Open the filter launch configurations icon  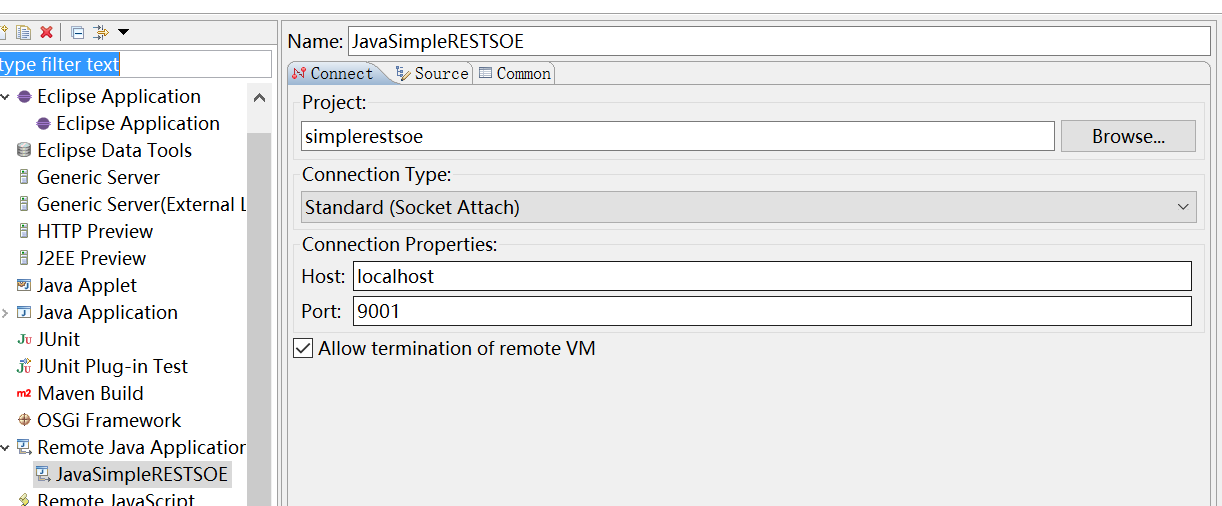tap(101, 32)
